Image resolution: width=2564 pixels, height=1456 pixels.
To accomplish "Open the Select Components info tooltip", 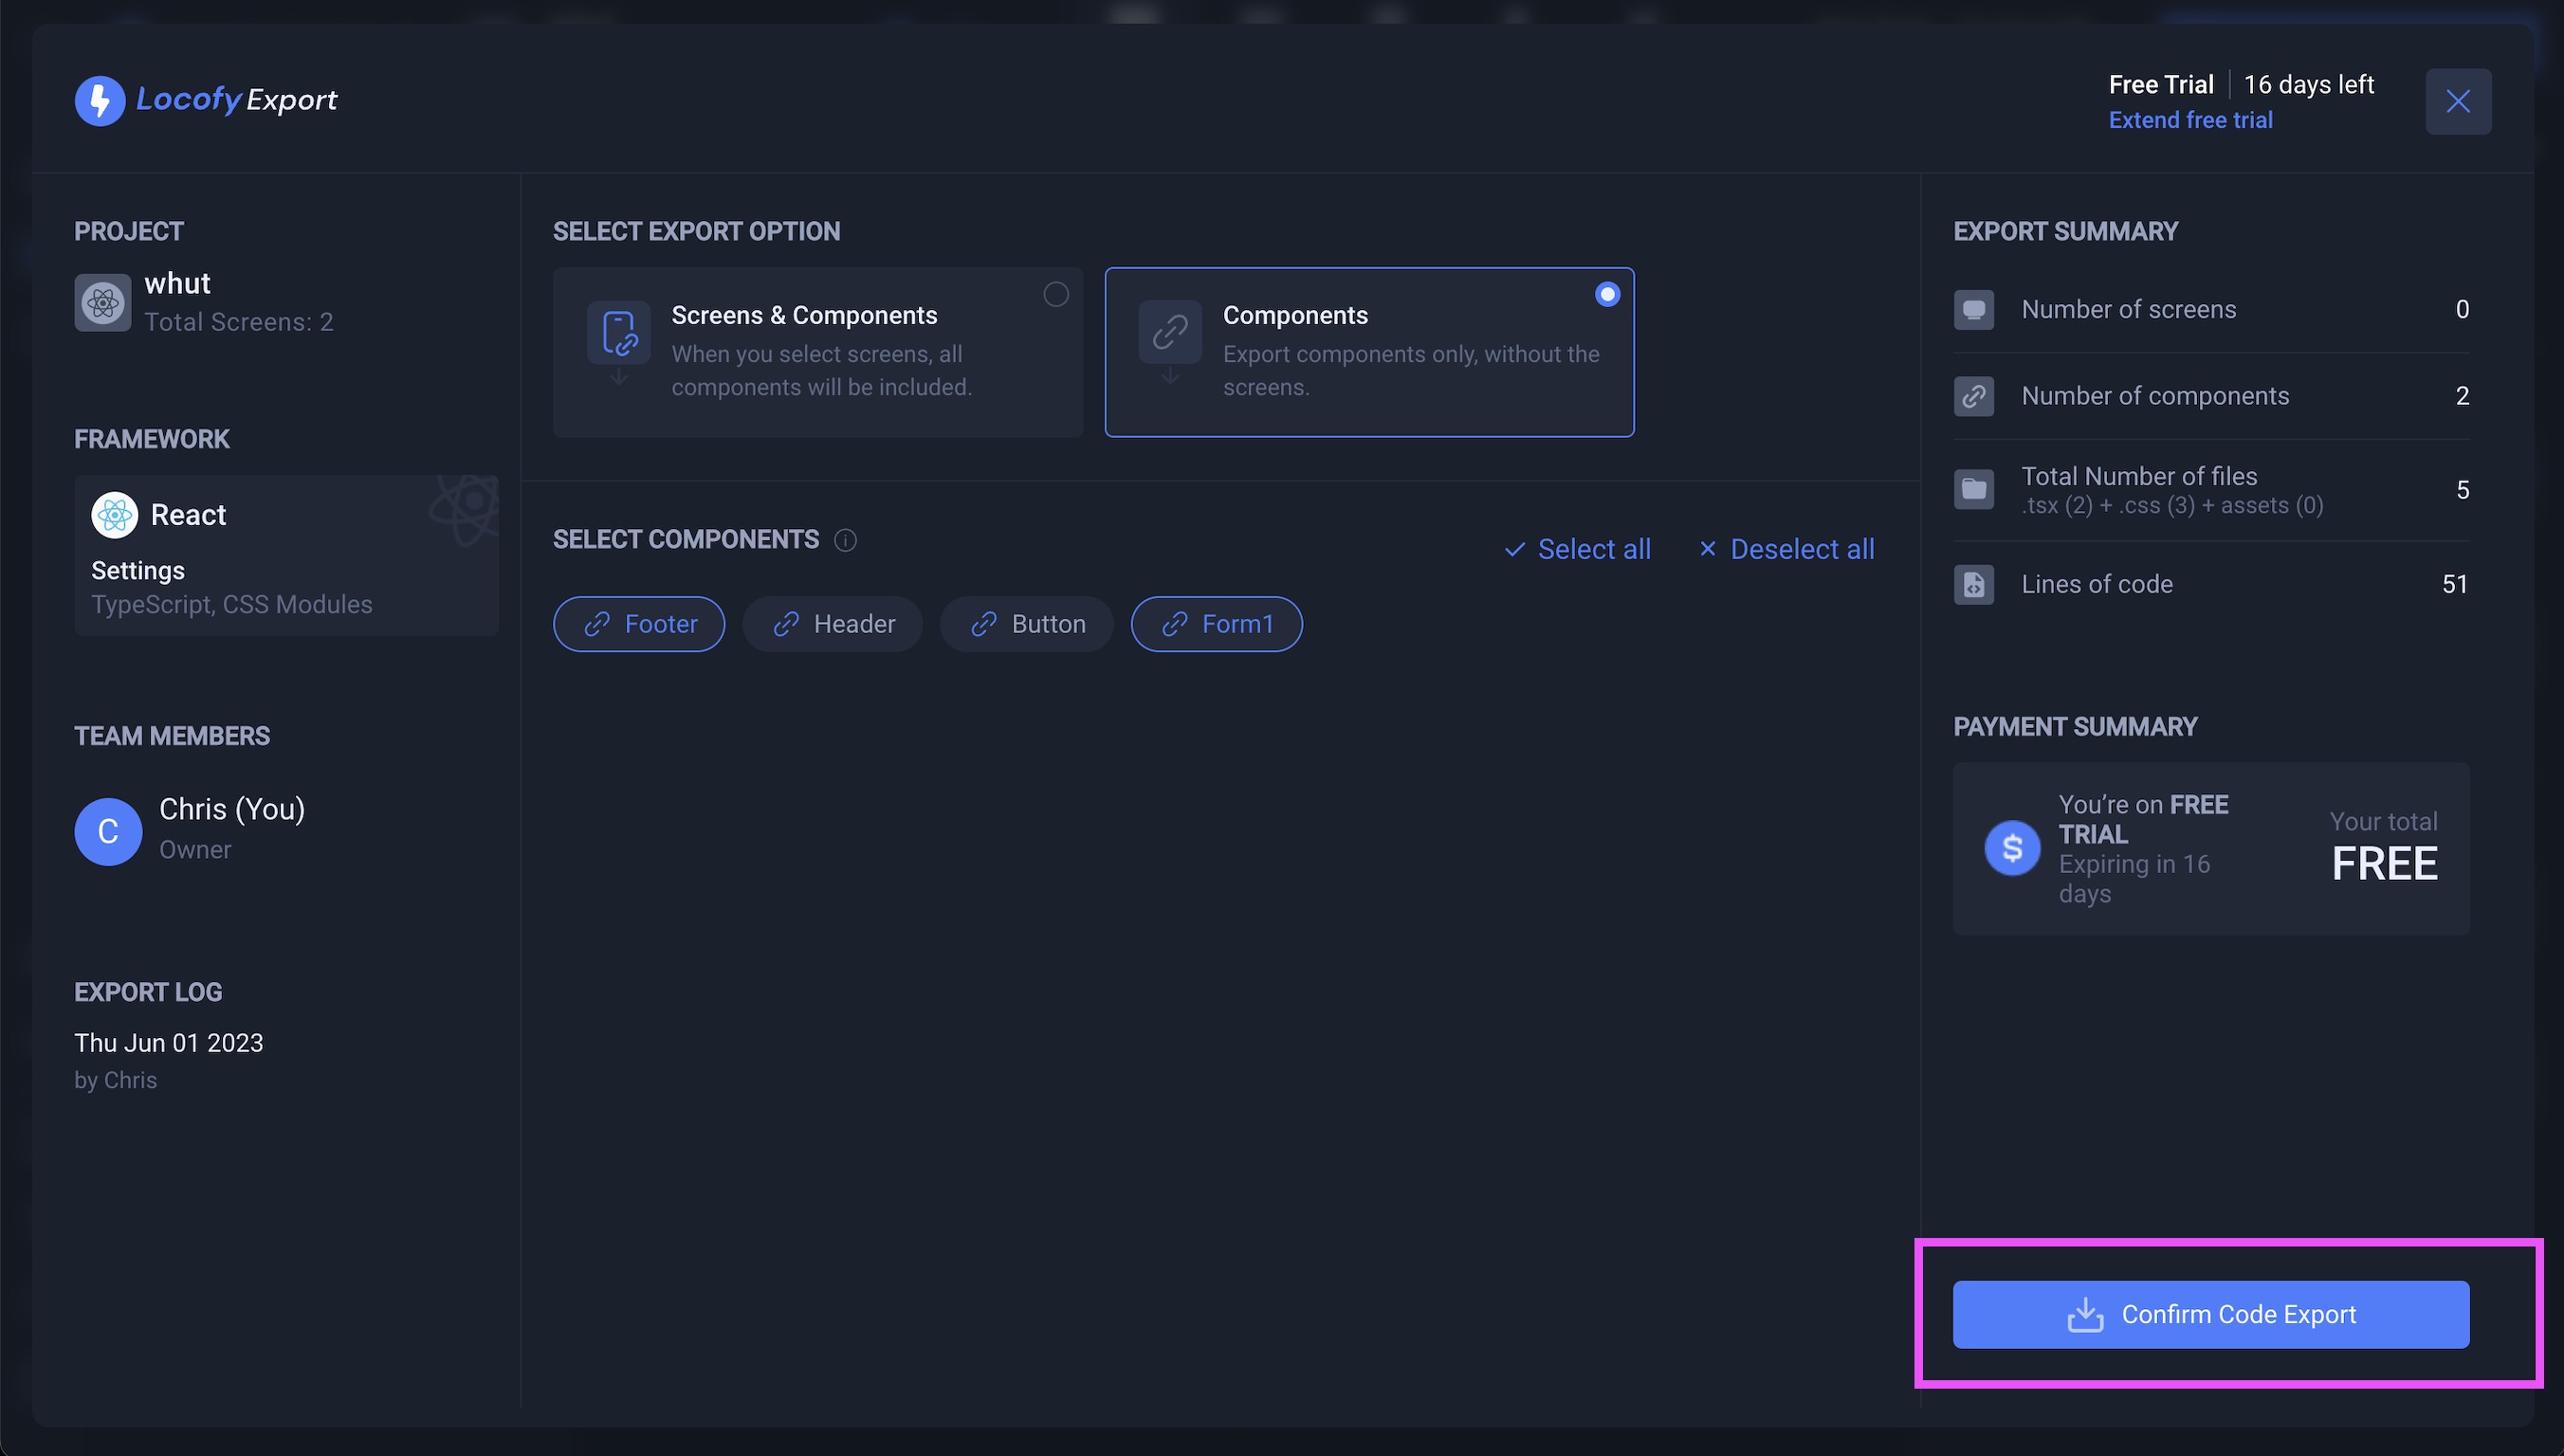I will tap(846, 540).
